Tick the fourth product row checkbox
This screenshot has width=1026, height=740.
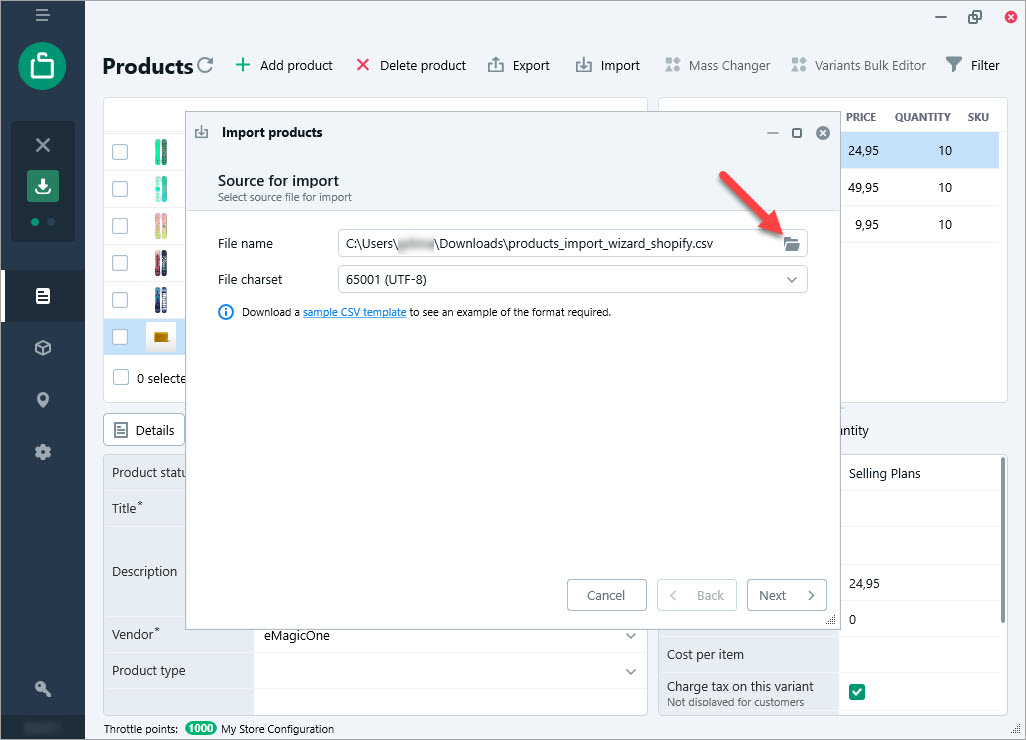click(120, 263)
